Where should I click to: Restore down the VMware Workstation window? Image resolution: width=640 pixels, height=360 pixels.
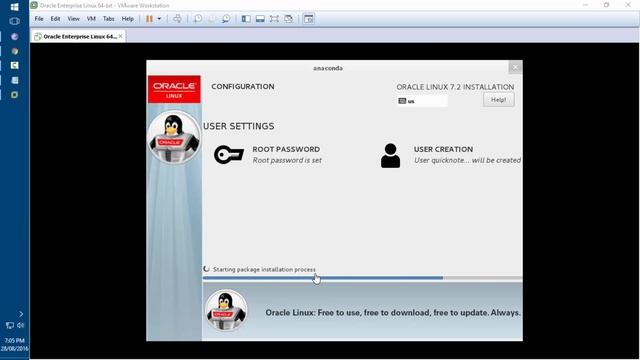point(607,5)
